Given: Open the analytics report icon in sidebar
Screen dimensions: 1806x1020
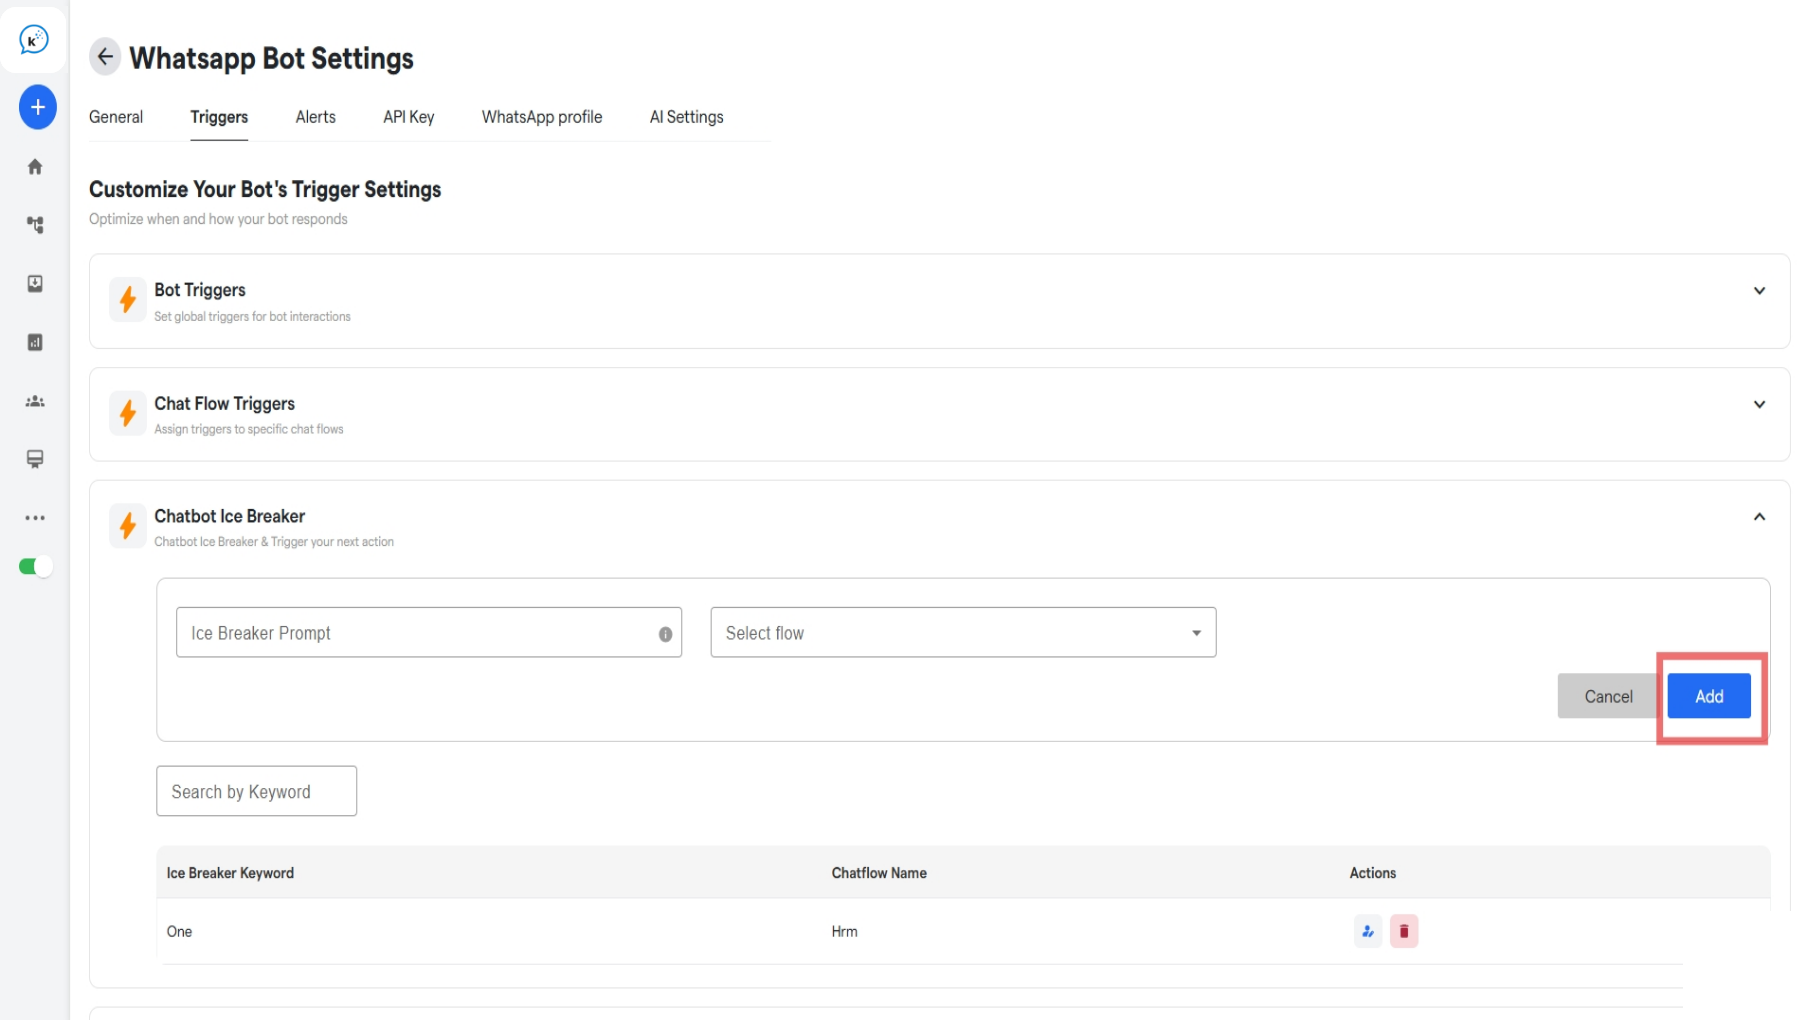Looking at the screenshot, I should (35, 342).
